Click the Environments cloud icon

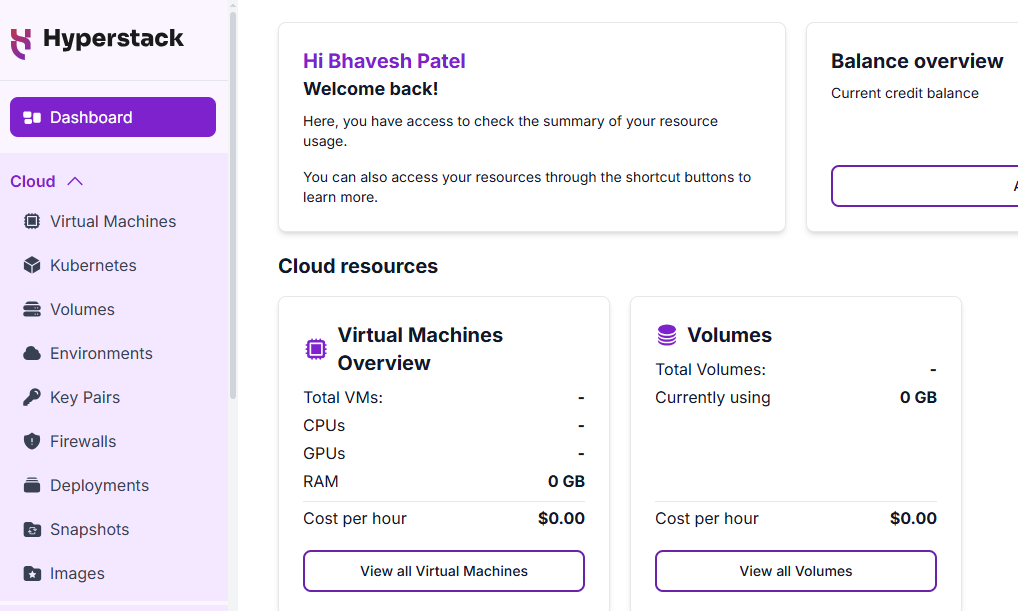coord(32,354)
